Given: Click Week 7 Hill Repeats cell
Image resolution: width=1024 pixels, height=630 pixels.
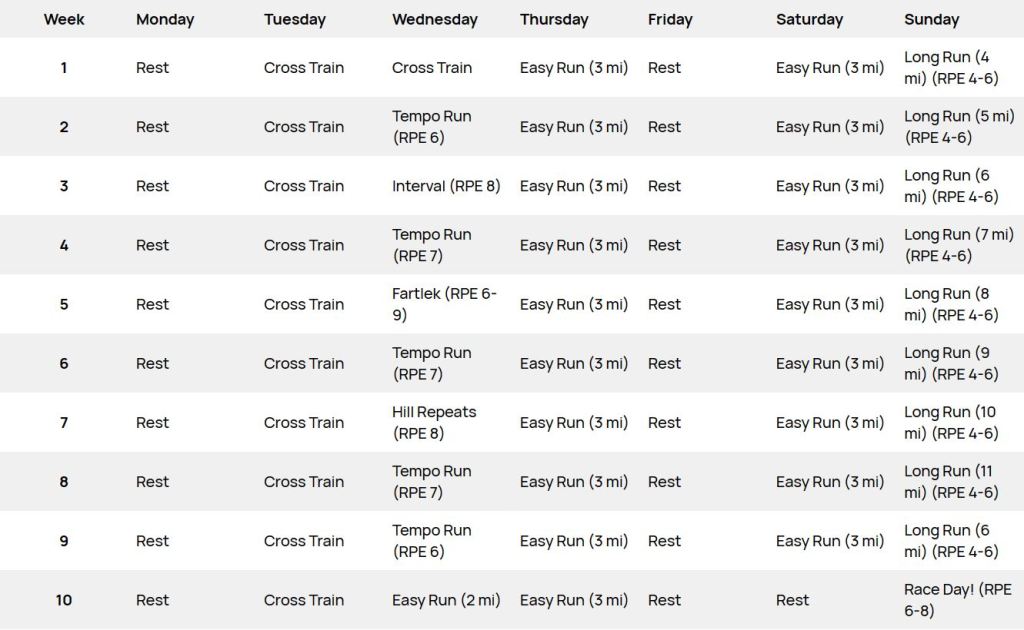Looking at the screenshot, I should click(434, 423).
